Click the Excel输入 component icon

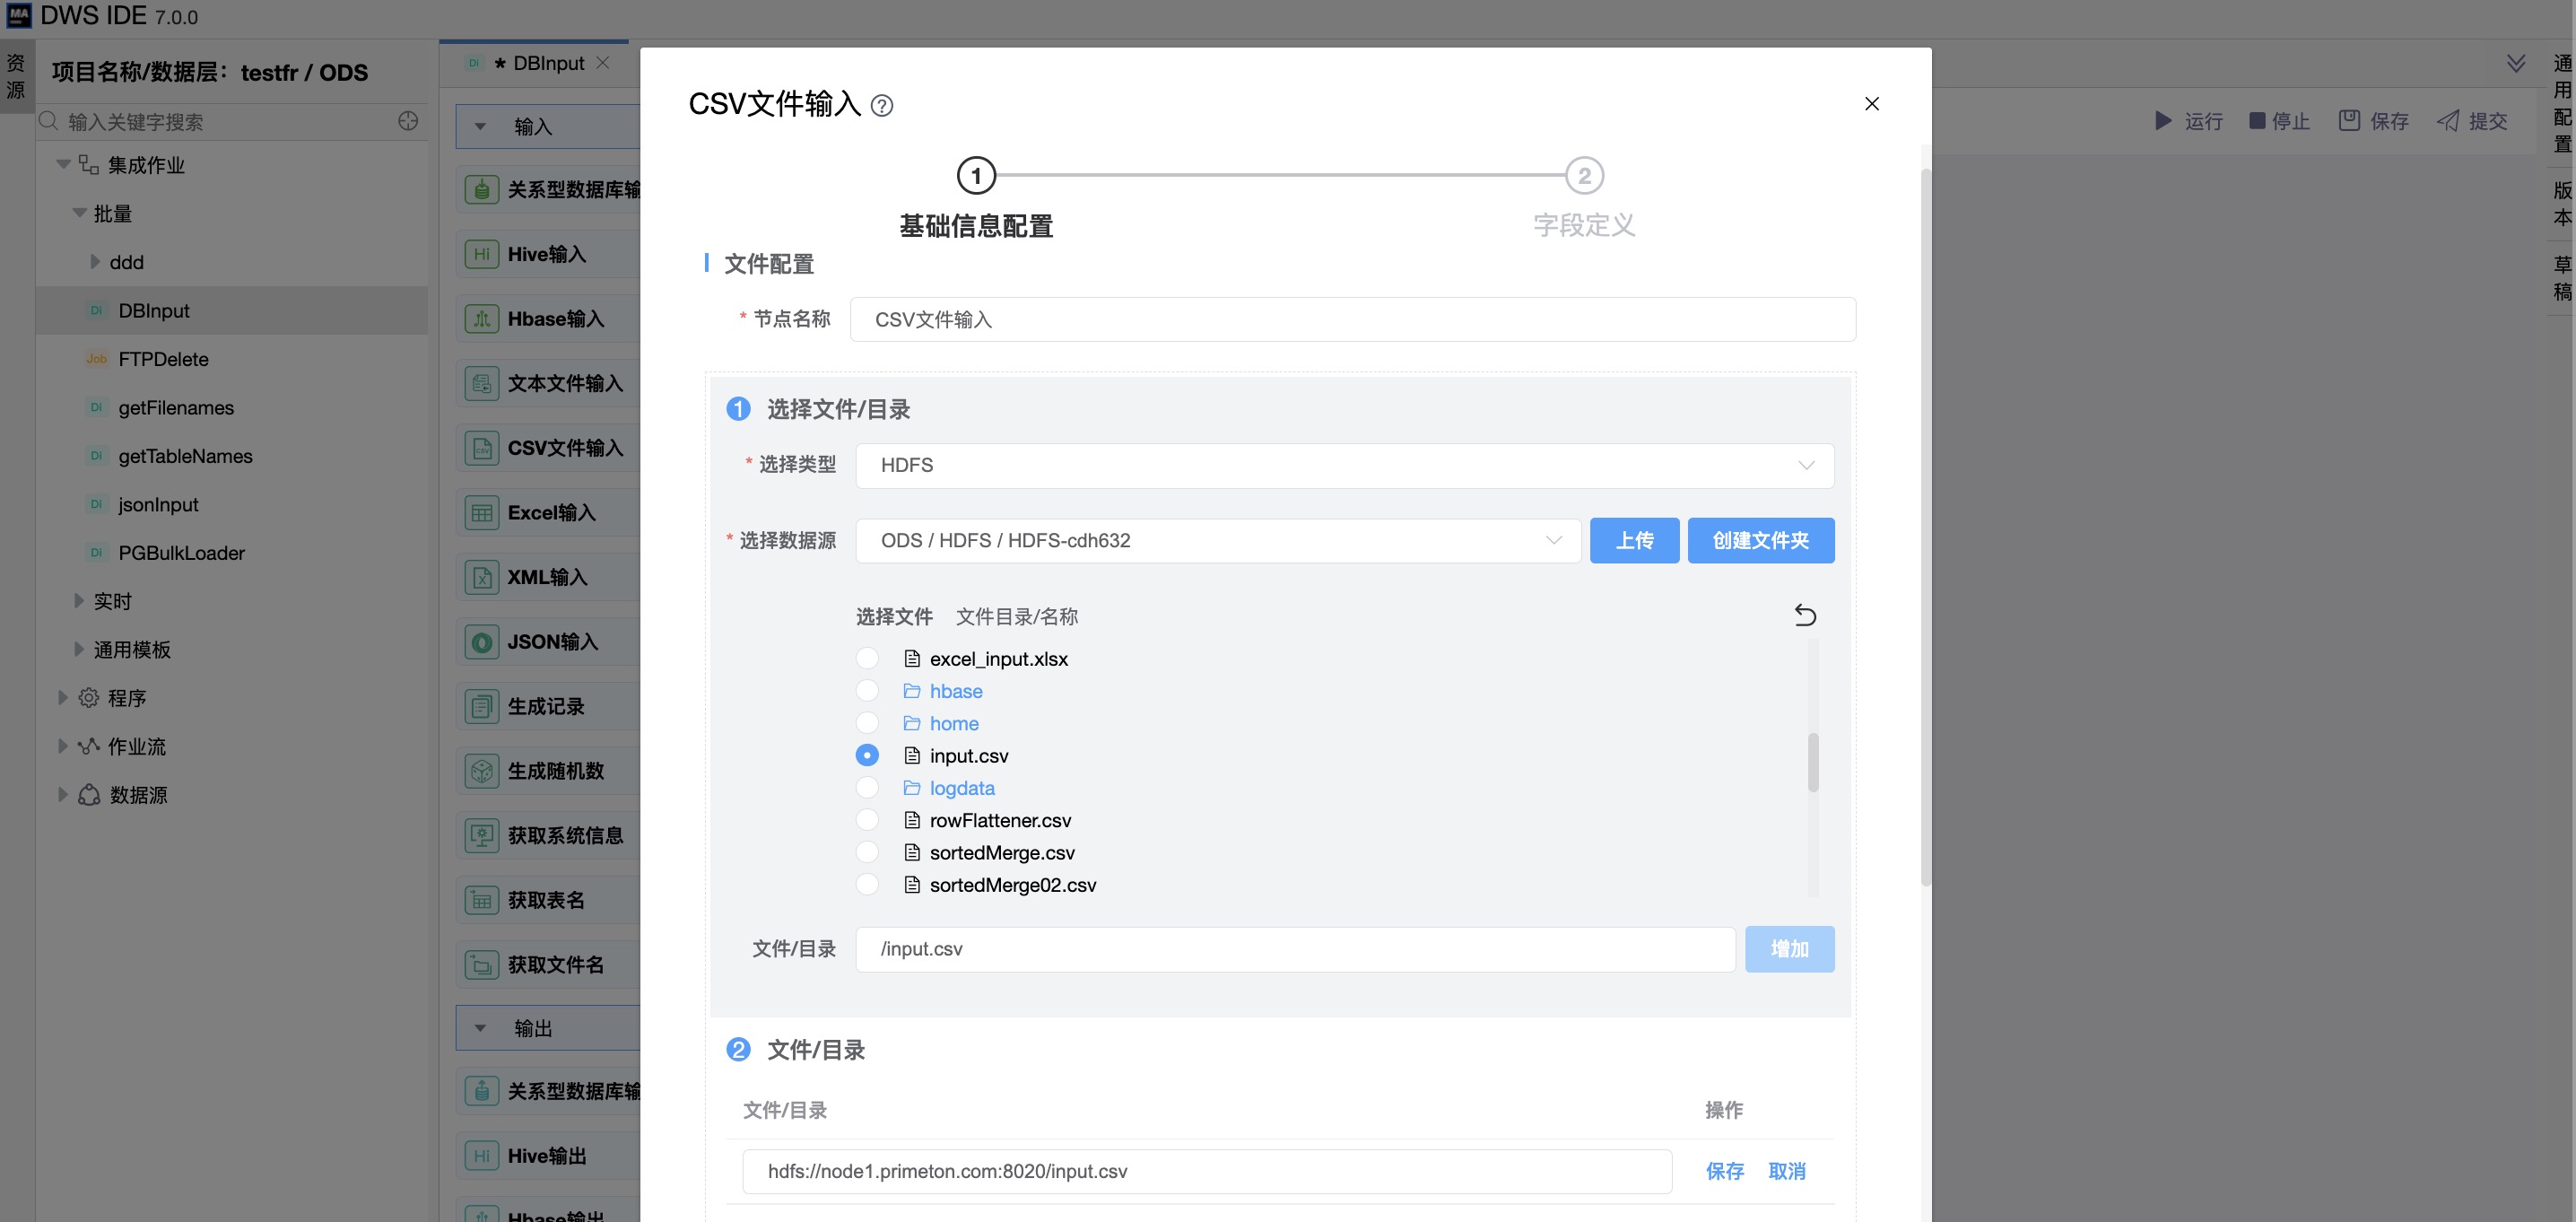pos(482,513)
